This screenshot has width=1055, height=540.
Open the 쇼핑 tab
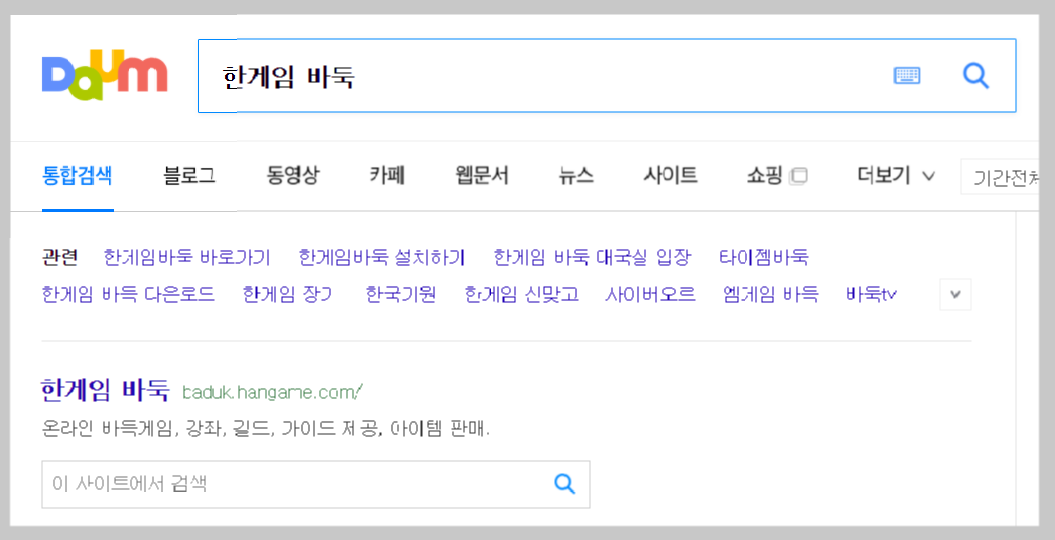(764, 176)
